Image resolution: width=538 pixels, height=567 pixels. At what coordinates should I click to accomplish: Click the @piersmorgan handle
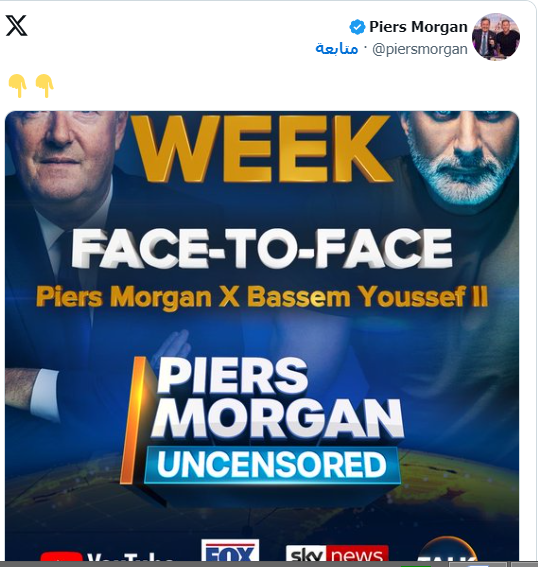[419, 49]
